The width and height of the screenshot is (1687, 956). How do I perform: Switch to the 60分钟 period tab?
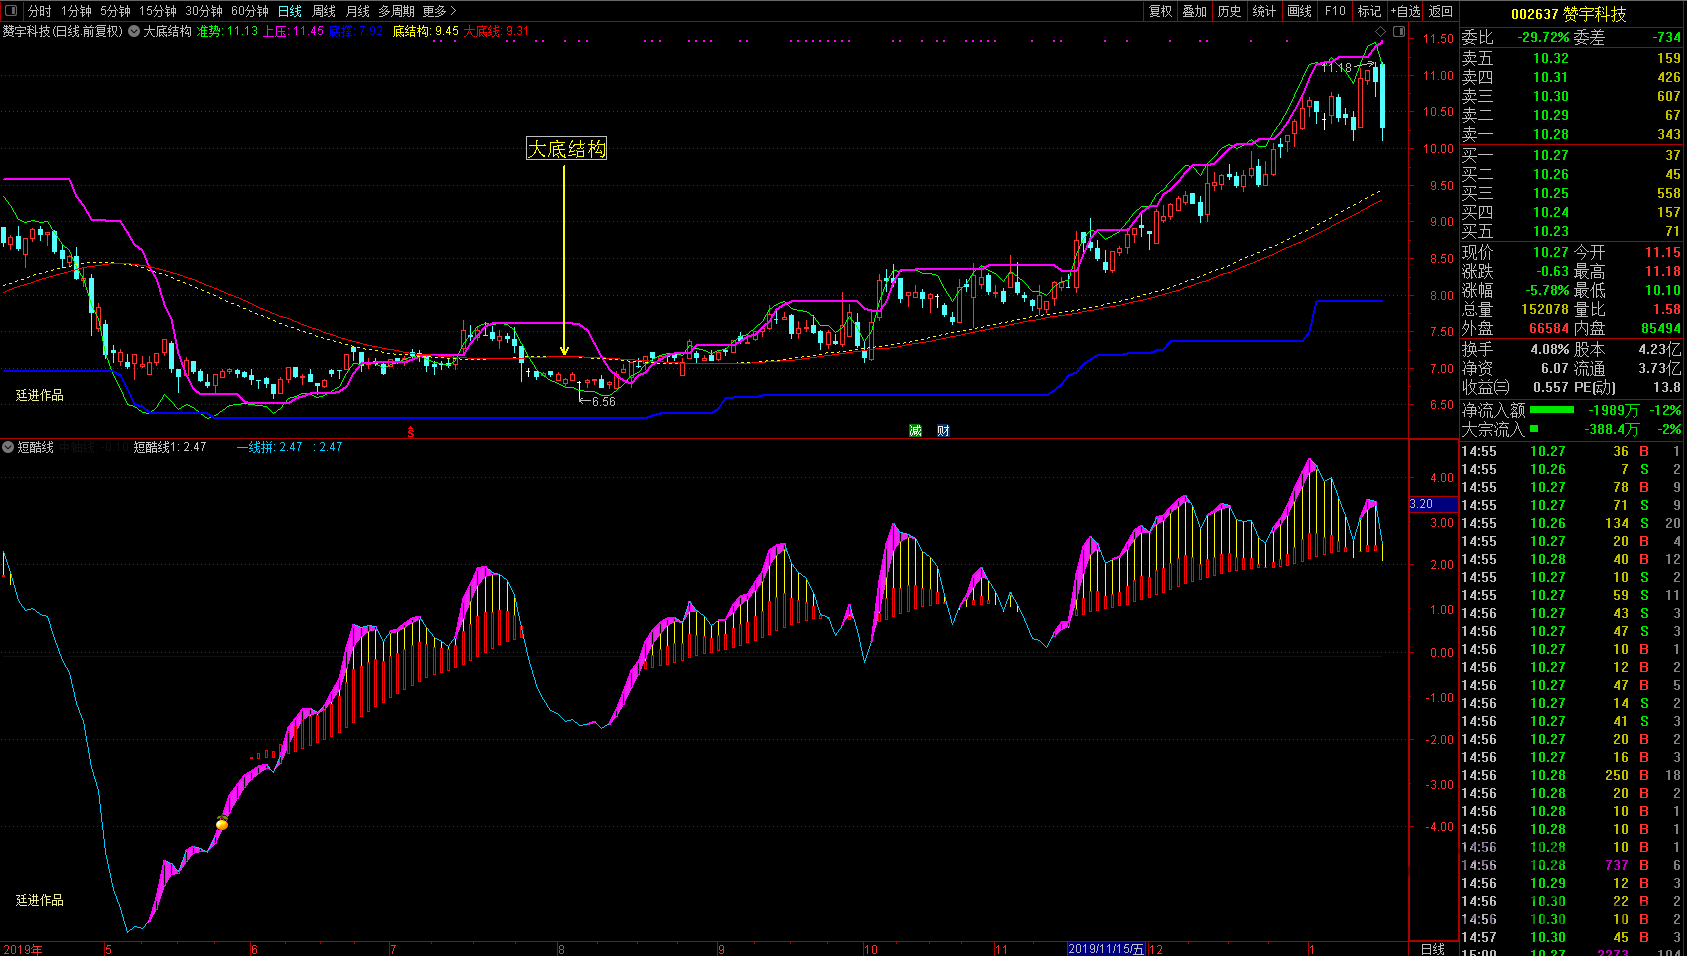click(249, 11)
